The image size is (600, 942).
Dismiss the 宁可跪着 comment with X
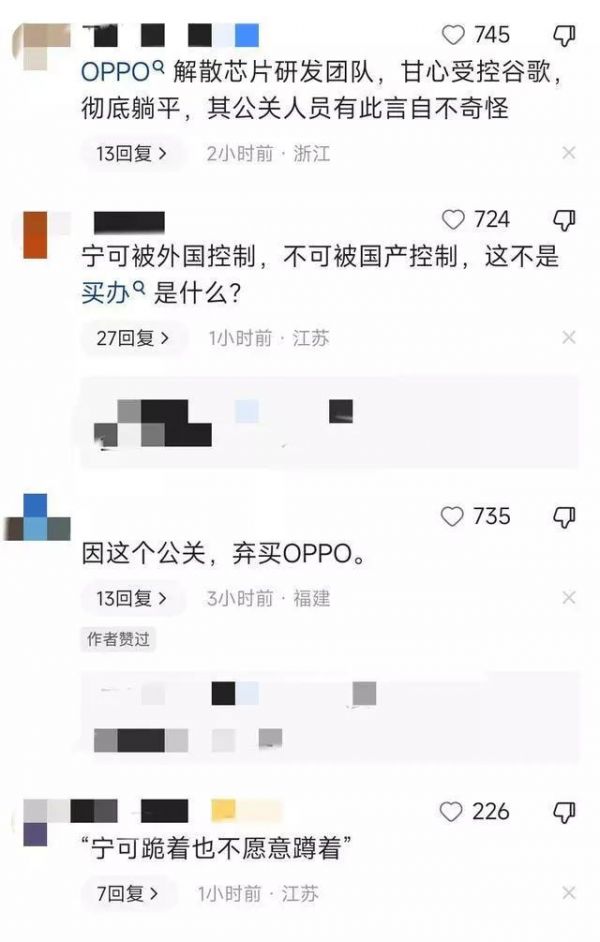coord(569,893)
